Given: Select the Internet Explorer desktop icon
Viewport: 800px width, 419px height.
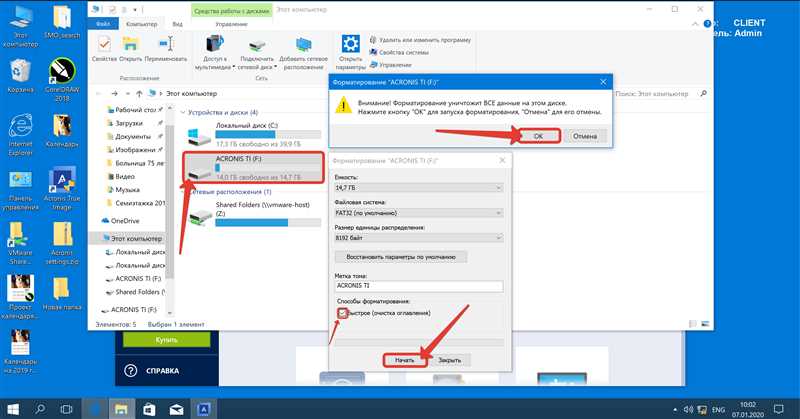Looking at the screenshot, I should click(20, 135).
